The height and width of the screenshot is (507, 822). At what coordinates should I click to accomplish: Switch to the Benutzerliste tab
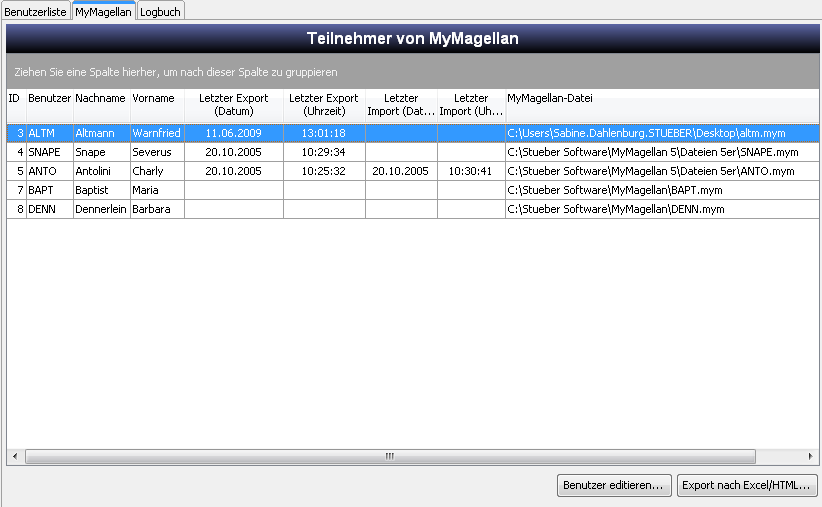[x=36, y=12]
